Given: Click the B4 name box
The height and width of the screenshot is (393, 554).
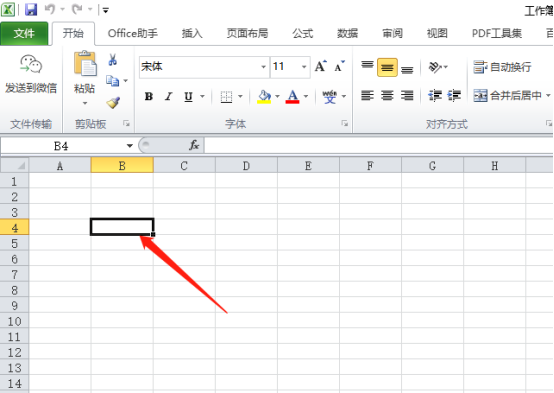Looking at the screenshot, I should [x=62, y=146].
